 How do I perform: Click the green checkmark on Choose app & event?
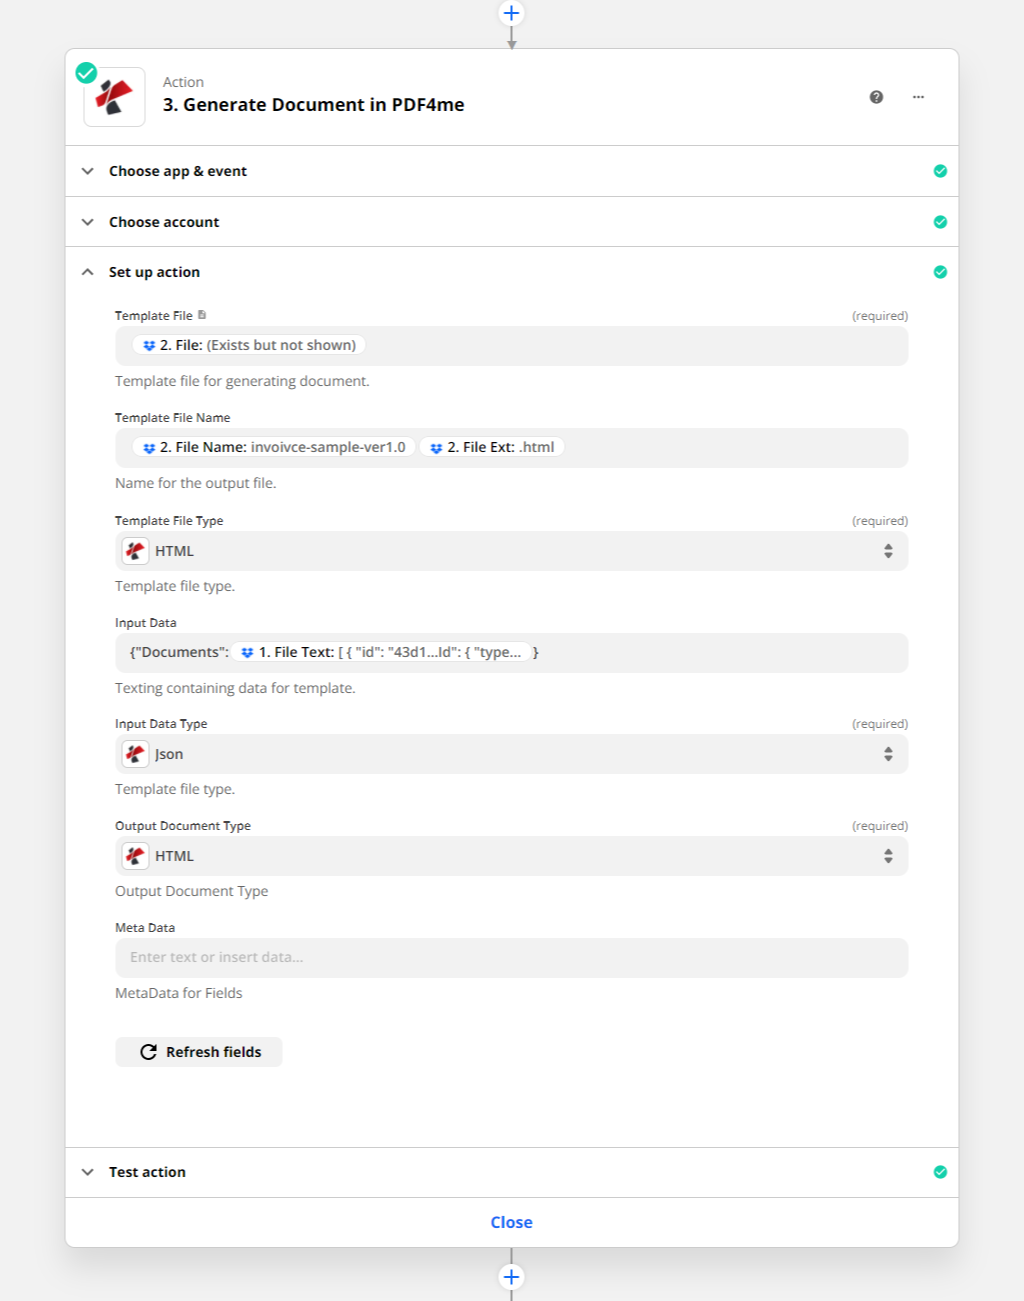coord(940,171)
